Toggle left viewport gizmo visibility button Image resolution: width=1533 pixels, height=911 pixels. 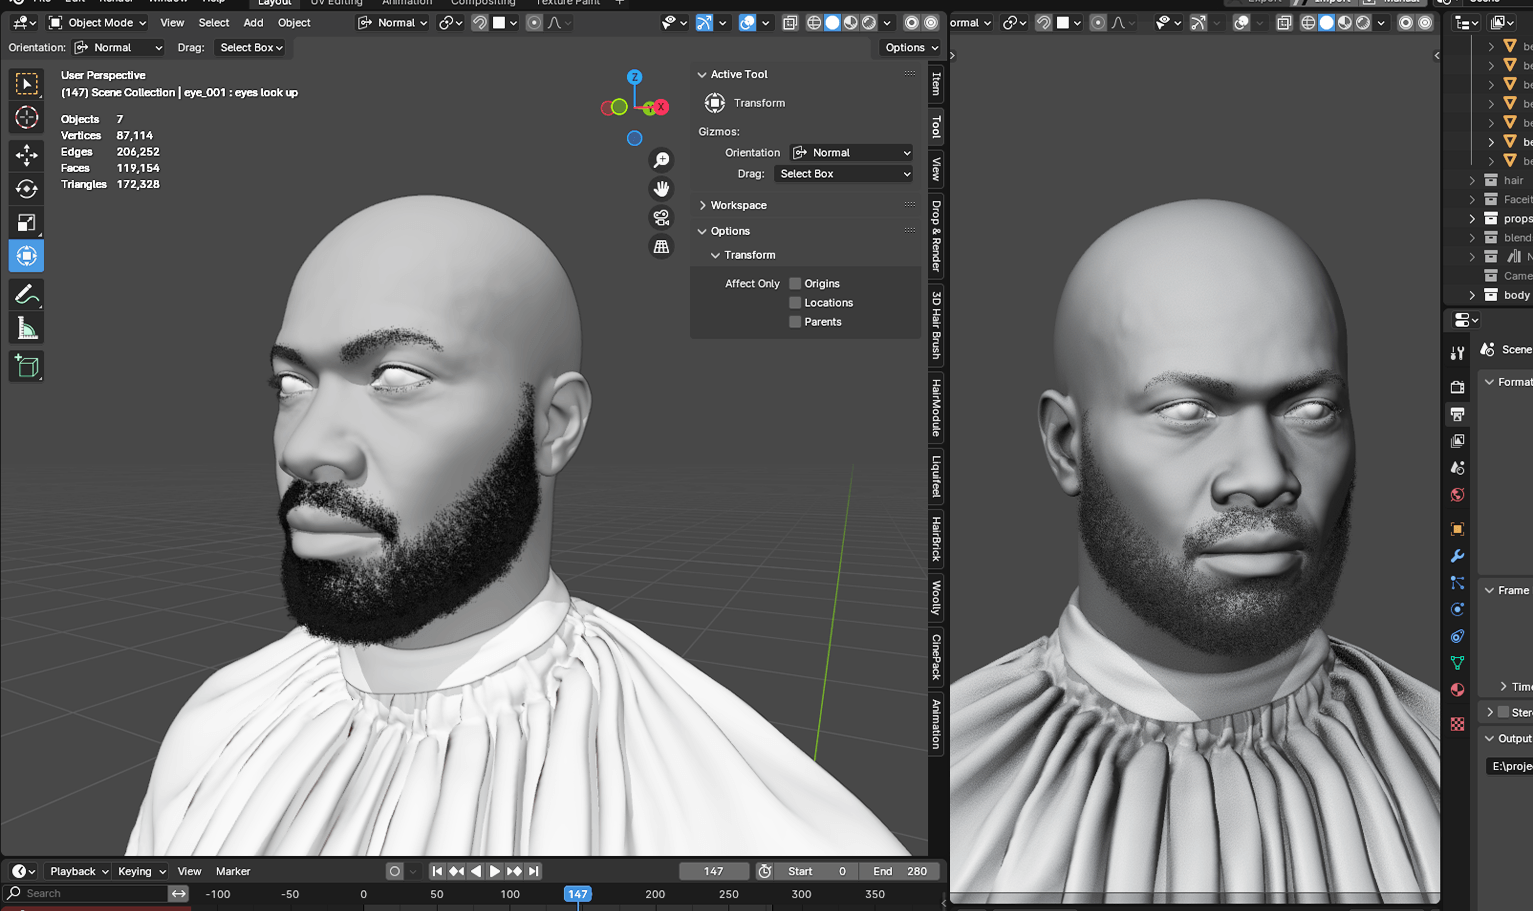[704, 22]
